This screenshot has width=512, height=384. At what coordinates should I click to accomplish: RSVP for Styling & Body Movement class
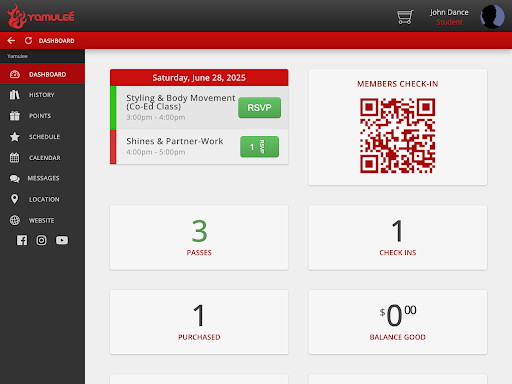[259, 108]
